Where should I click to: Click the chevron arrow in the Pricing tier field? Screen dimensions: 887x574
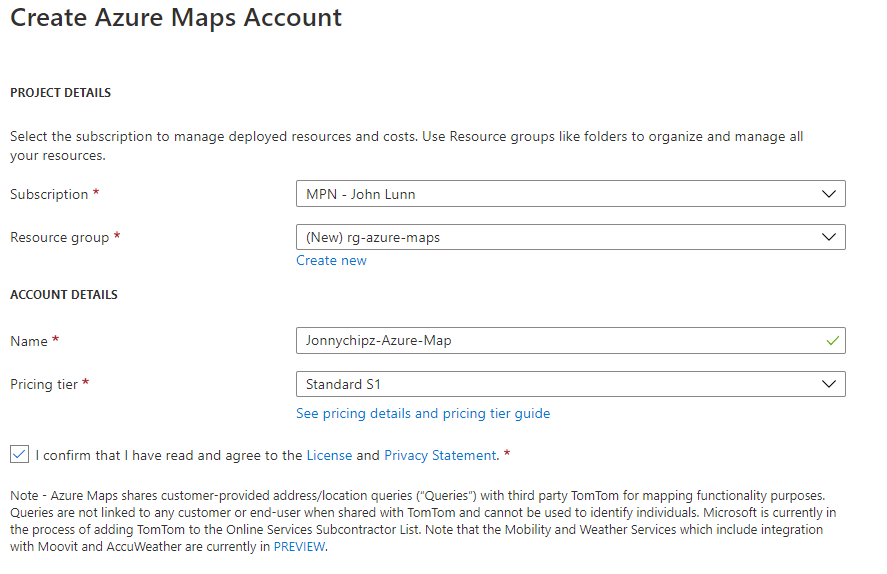[828, 384]
